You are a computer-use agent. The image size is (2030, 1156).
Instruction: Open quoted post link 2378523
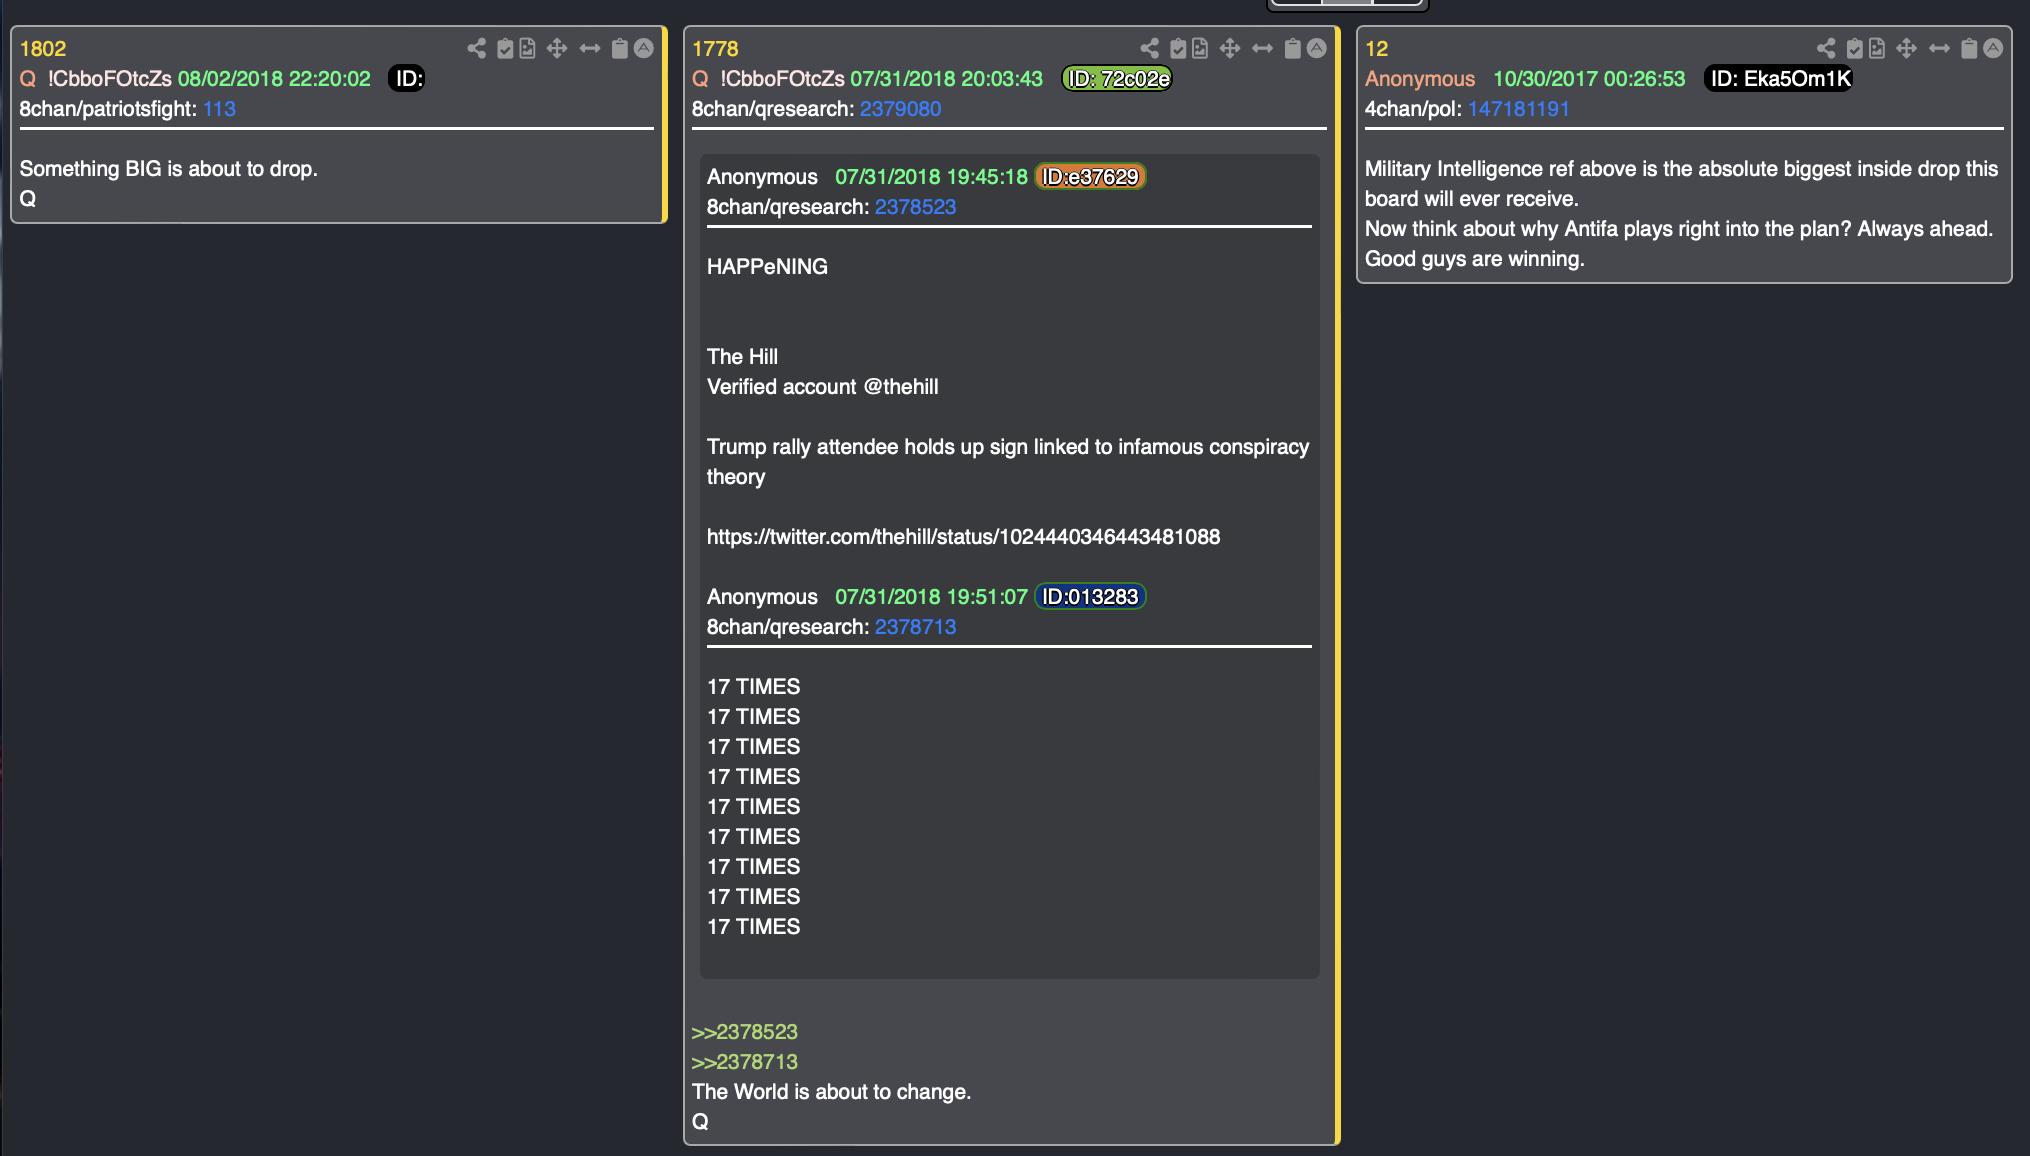click(x=915, y=206)
